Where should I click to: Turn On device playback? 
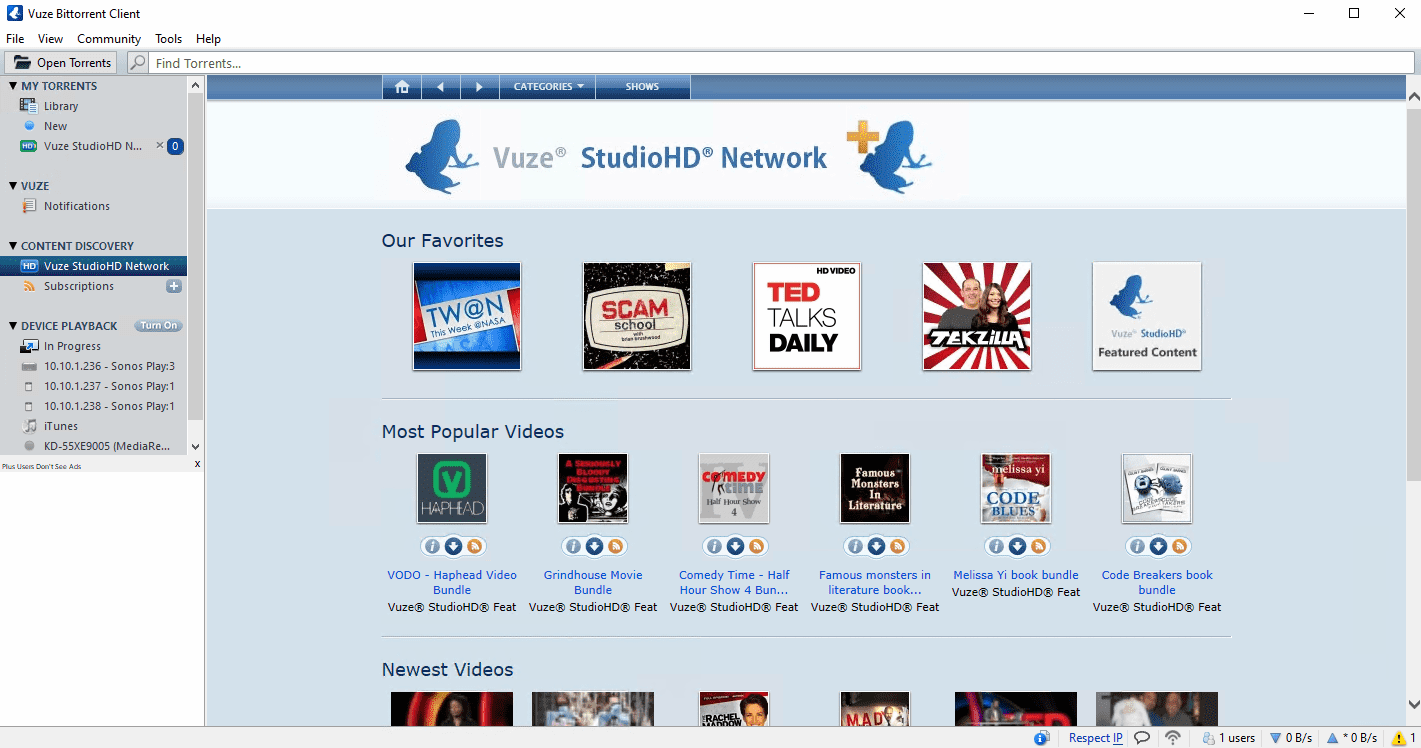pyautogui.click(x=159, y=326)
